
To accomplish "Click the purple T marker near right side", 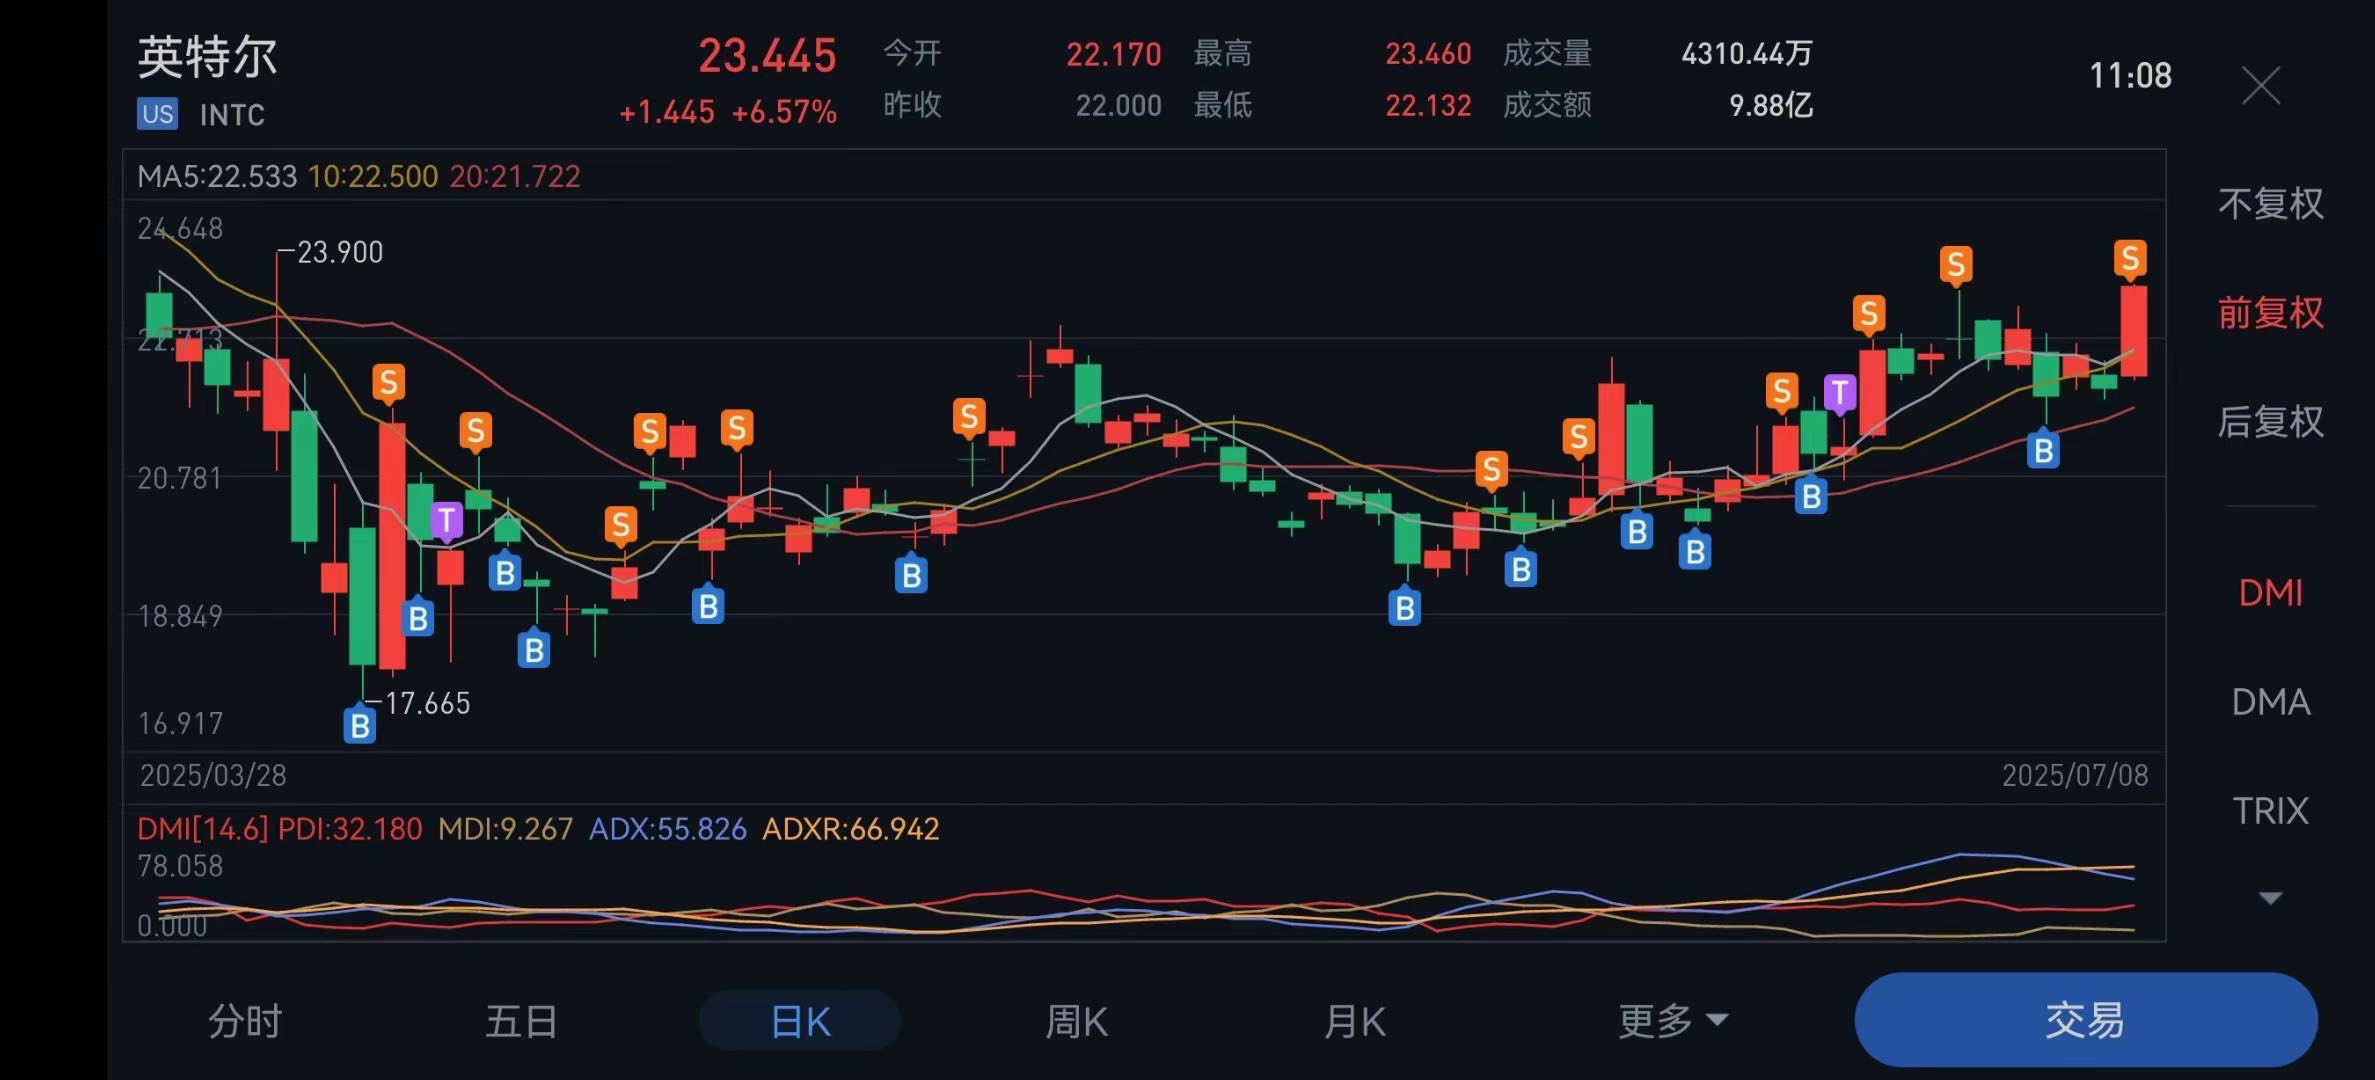I will 1839,393.
